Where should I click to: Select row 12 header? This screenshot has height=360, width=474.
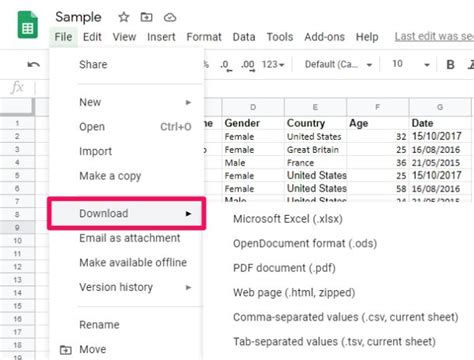[17, 267]
